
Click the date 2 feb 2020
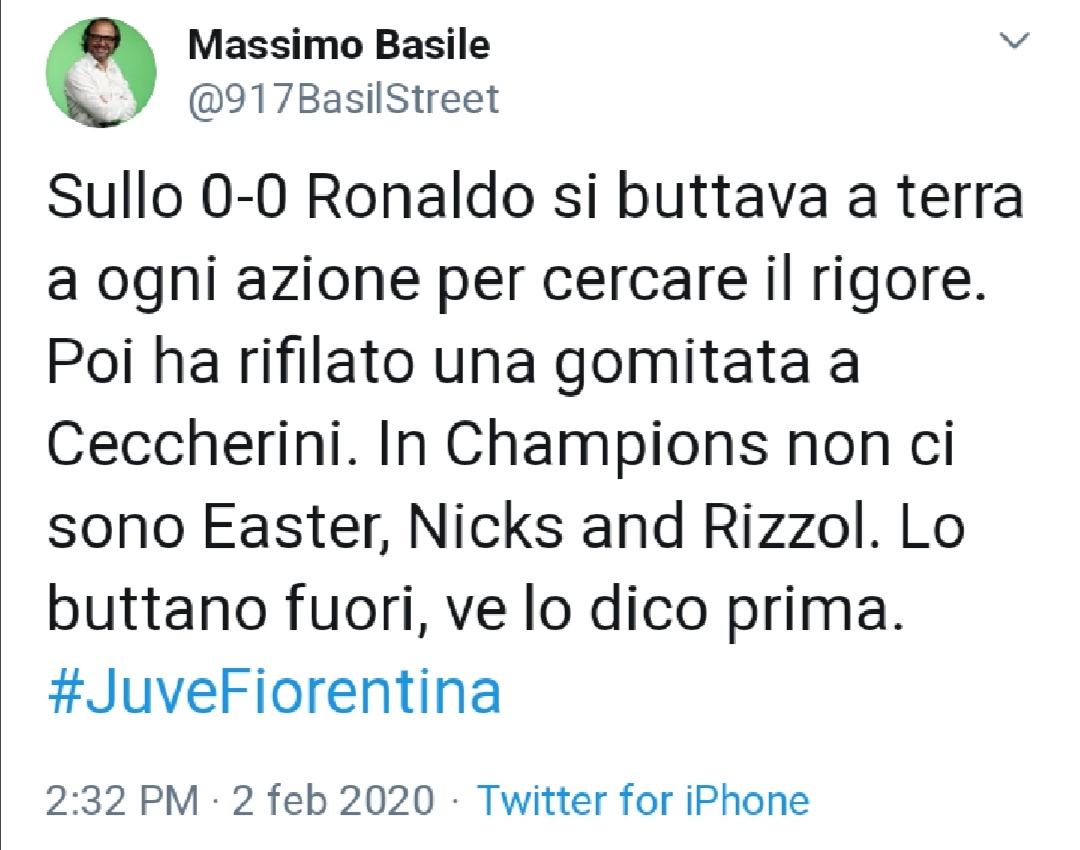coord(330,800)
